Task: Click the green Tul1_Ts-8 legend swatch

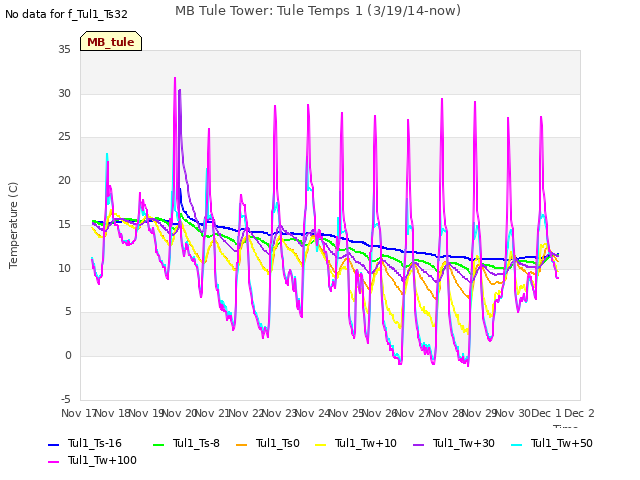Action: coord(158,444)
